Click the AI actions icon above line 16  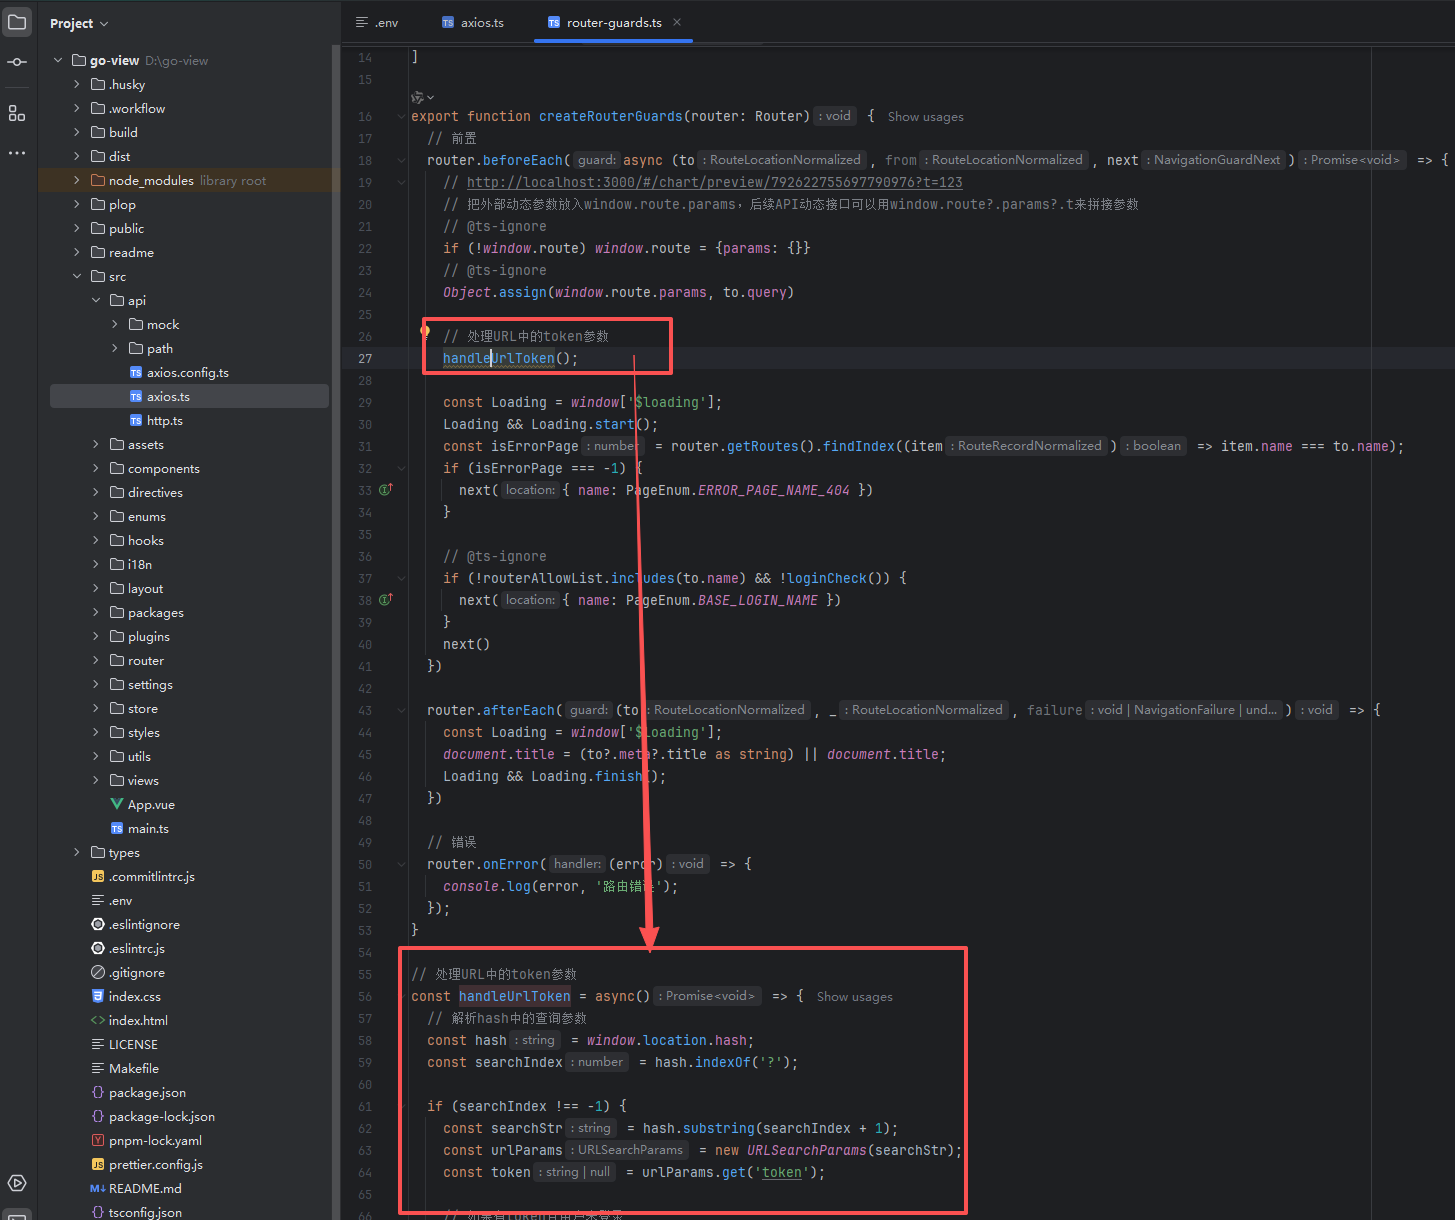[x=418, y=97]
